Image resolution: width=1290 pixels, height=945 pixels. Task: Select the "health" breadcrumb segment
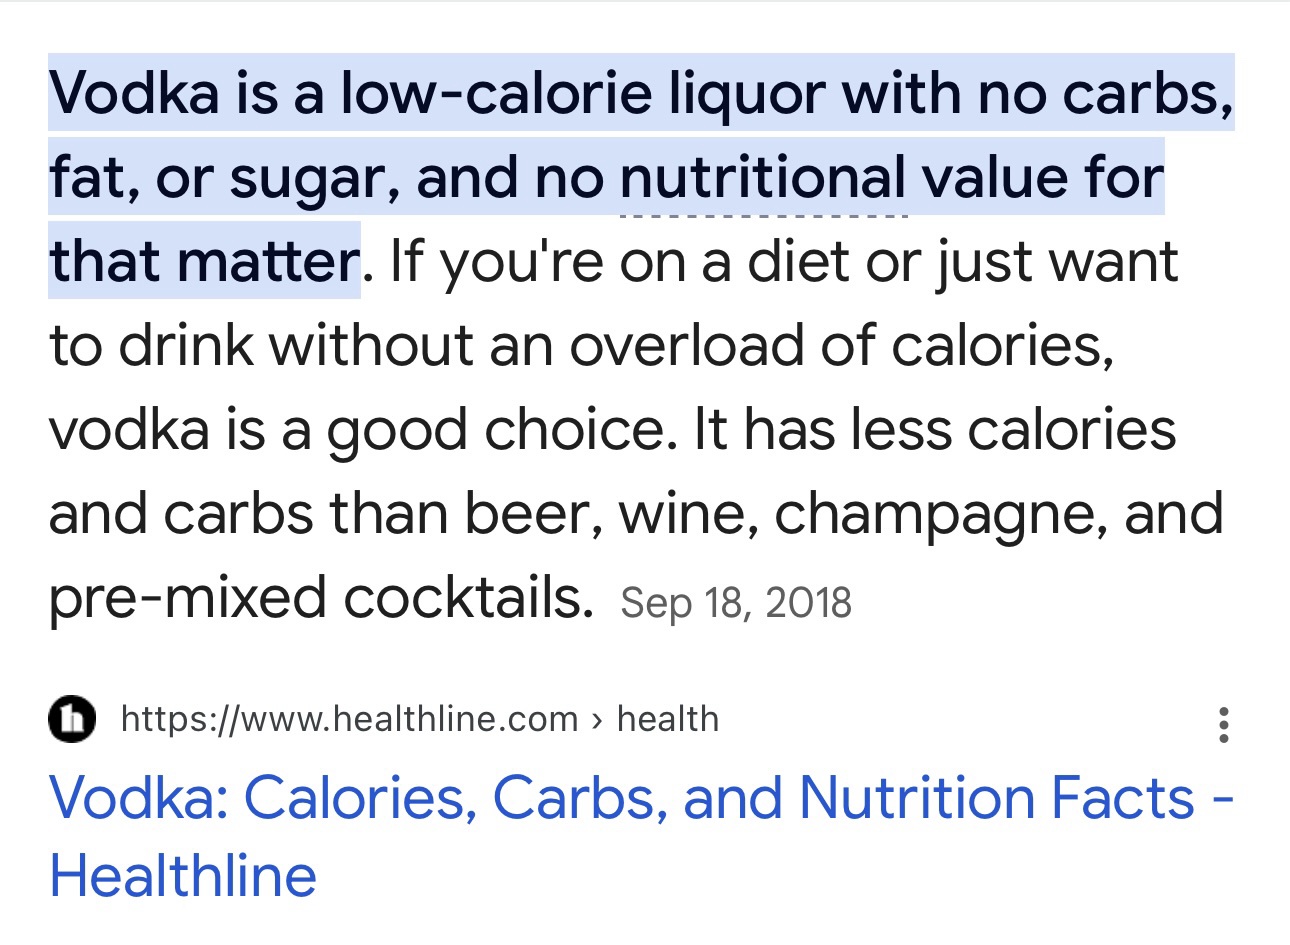point(667,719)
